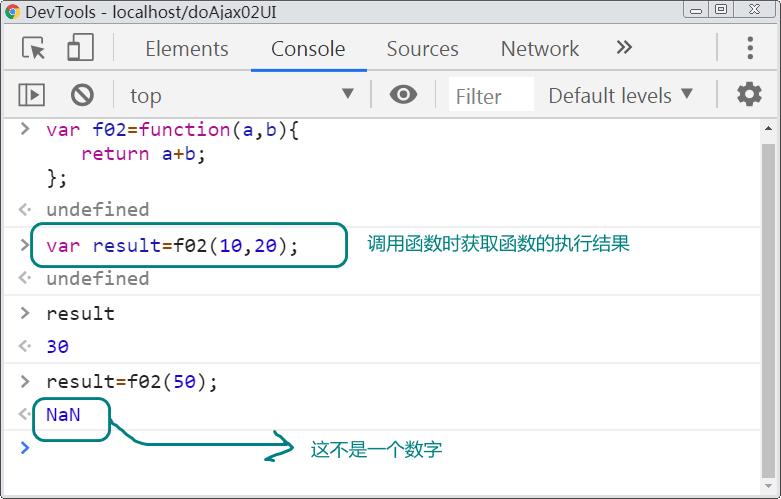Focus the console Filter input field
Screen dimensions: 781x499
(490, 96)
